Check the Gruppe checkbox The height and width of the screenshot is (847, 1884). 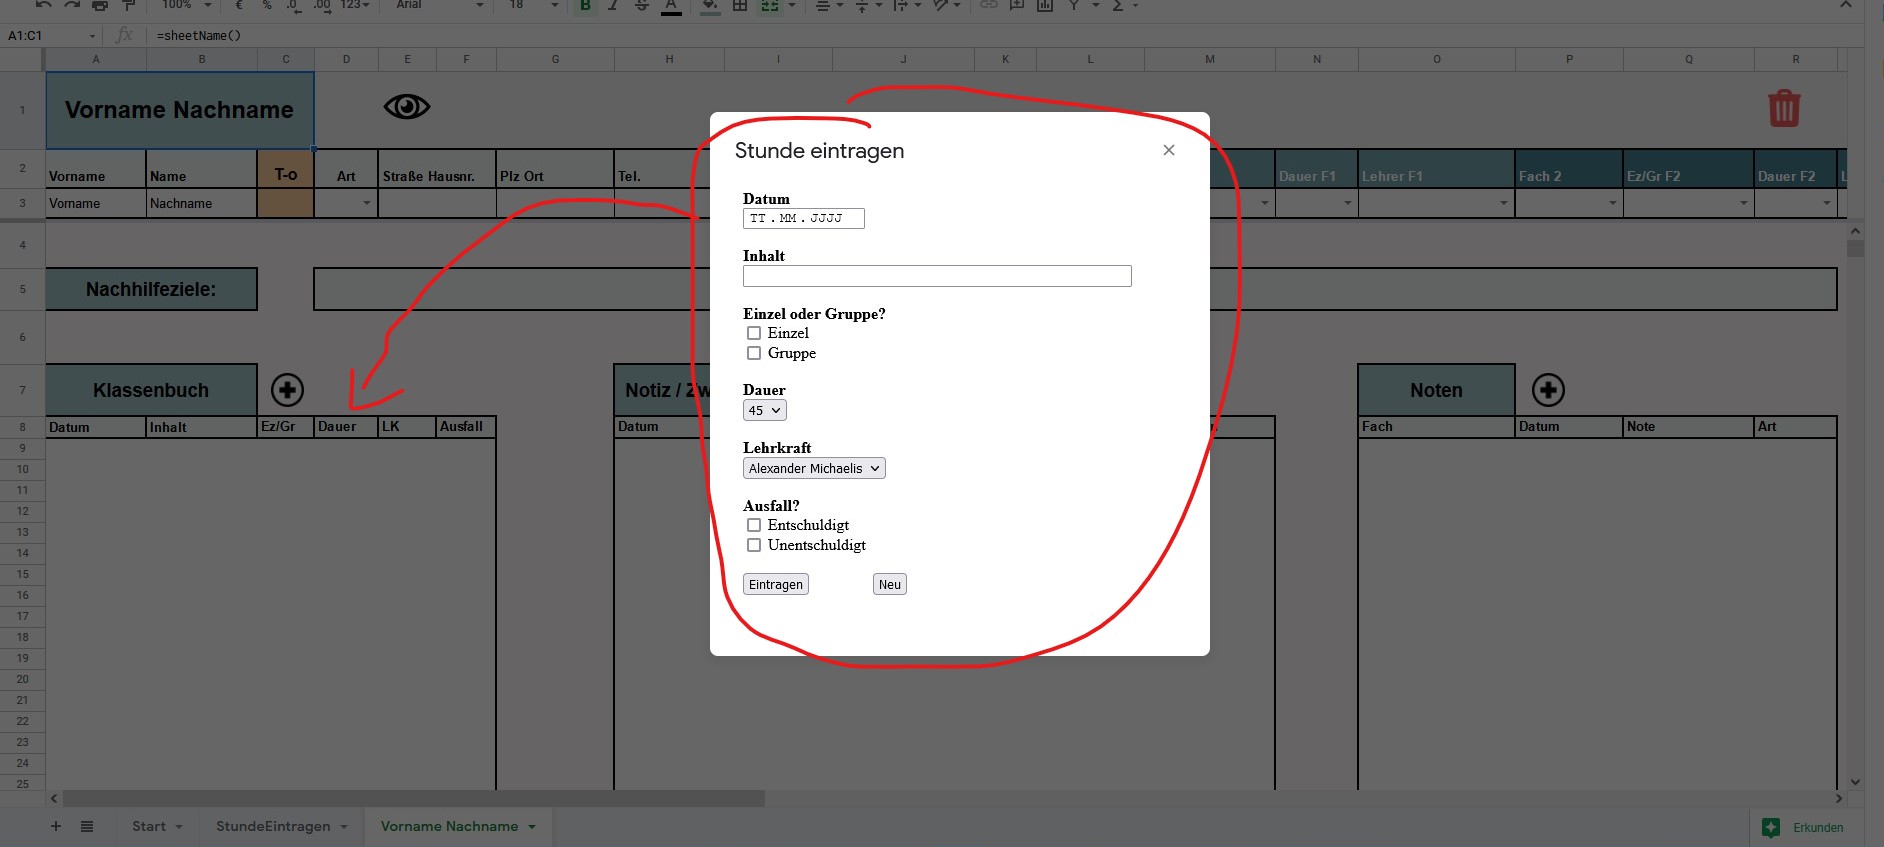754,353
